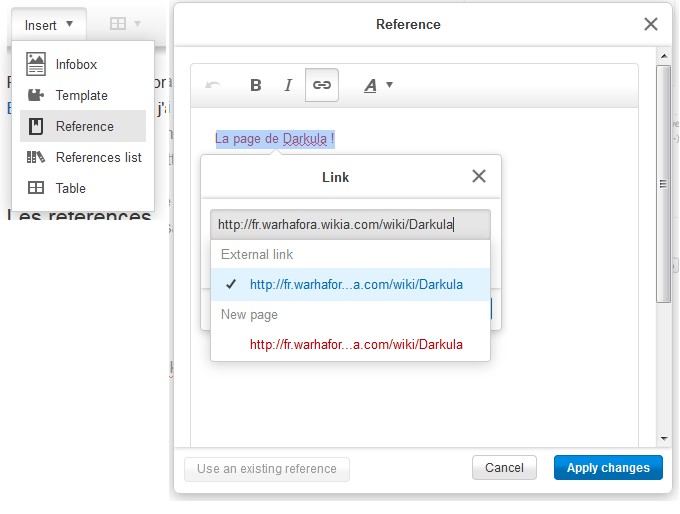Expand the text style dropdown
Screen dimensions: 680x514
point(378,86)
